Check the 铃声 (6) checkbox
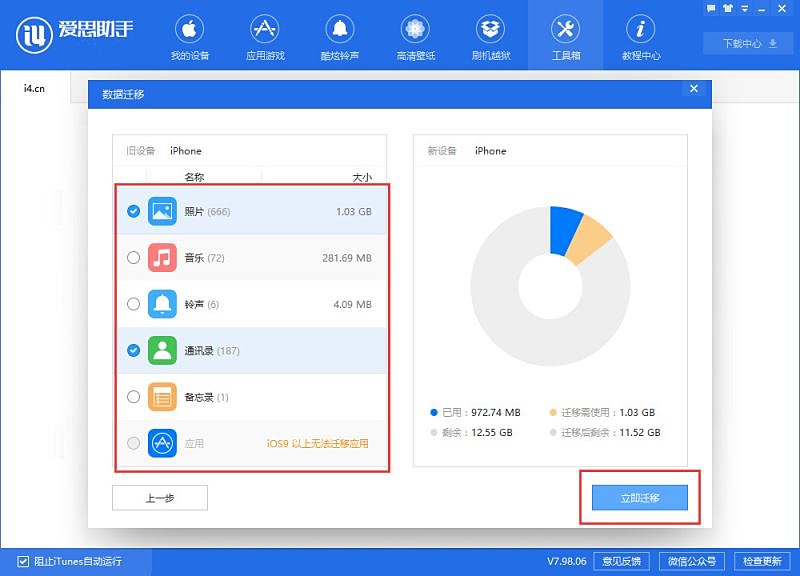The height and width of the screenshot is (576, 800). 134,304
